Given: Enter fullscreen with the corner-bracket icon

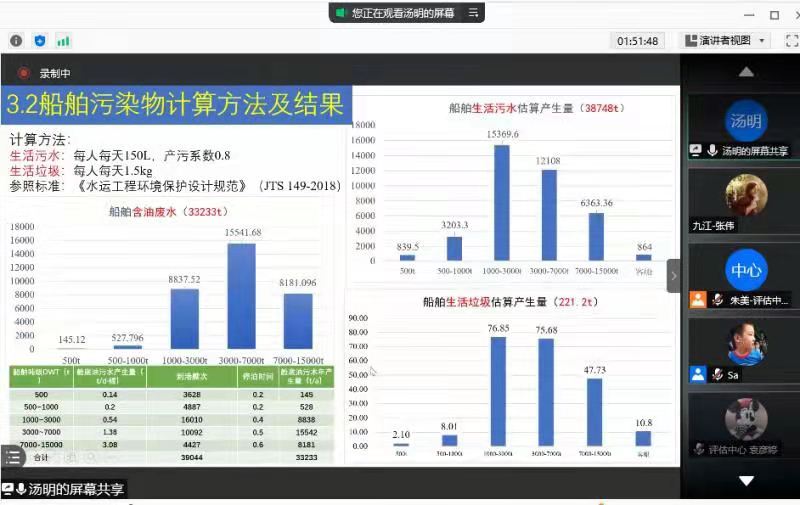Looking at the screenshot, I should pos(790,41).
